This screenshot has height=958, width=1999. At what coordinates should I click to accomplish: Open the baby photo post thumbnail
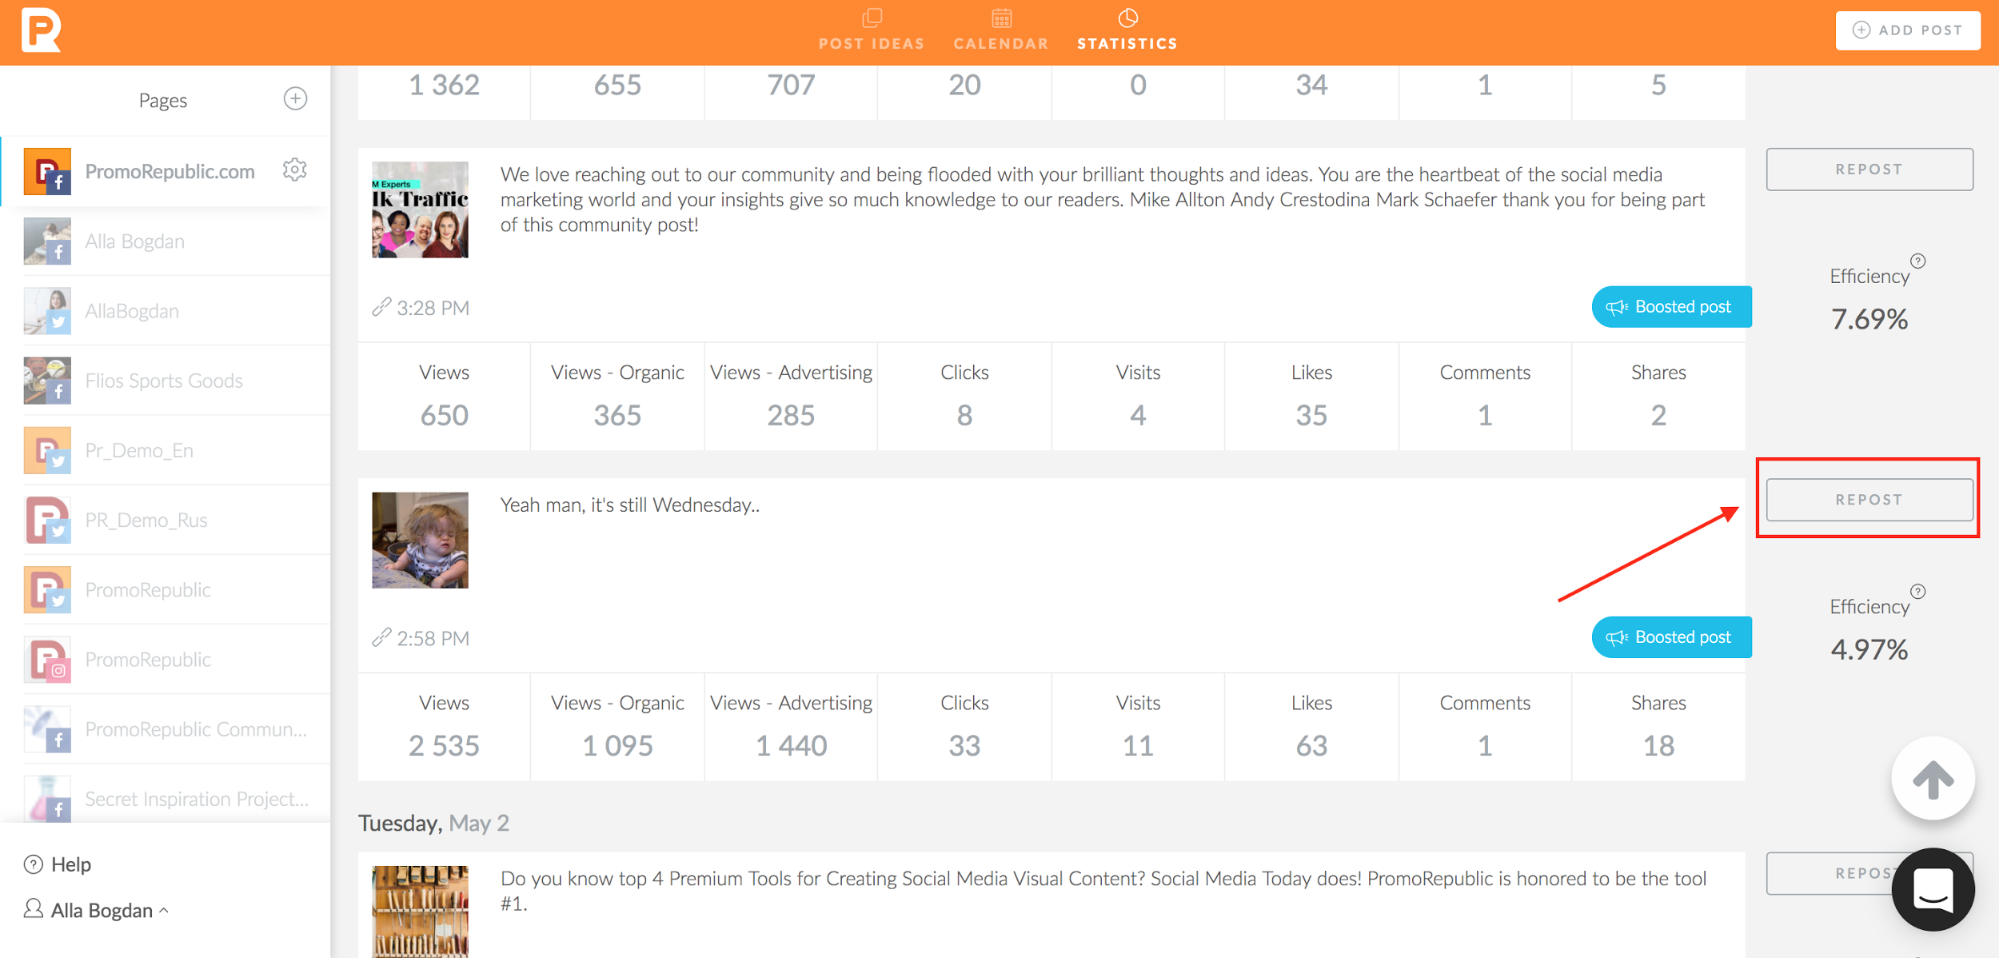point(420,540)
